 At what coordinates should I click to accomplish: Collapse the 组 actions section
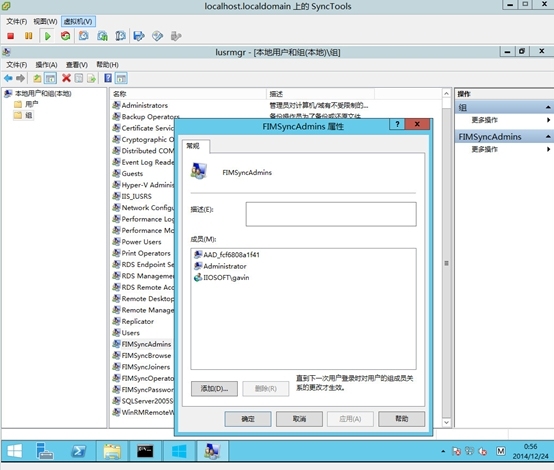pos(548,107)
